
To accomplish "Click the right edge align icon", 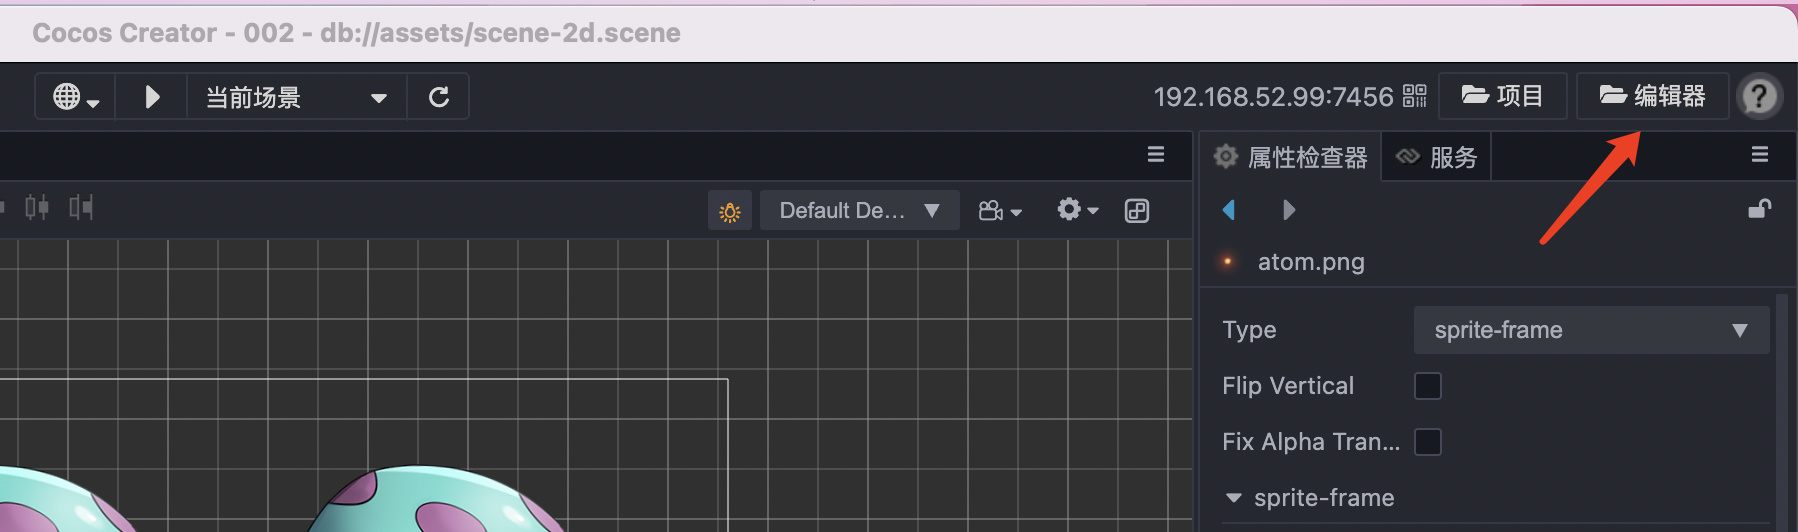I will coord(81,207).
